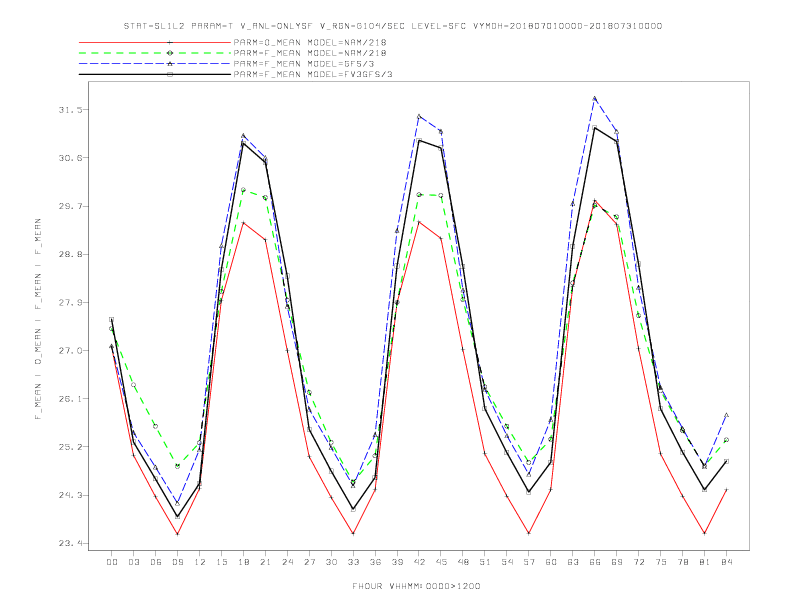Click x-axis forecast hour label 24
The height and width of the screenshot is (612, 792).
point(287,562)
